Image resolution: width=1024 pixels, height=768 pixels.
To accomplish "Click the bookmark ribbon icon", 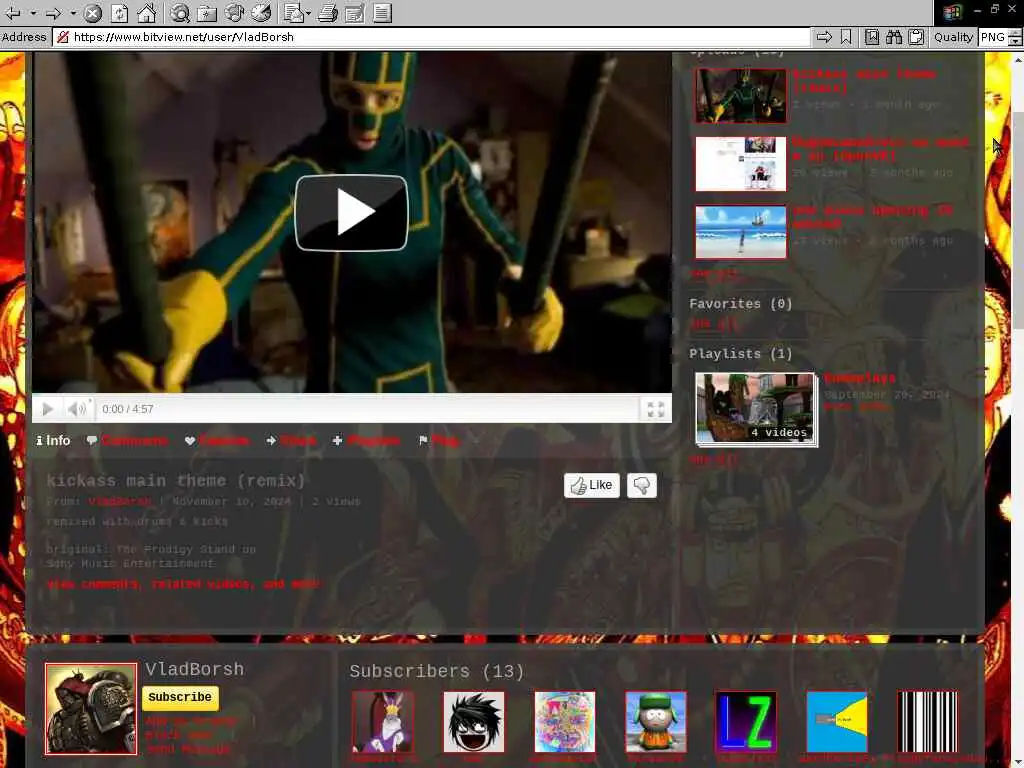I will point(846,37).
